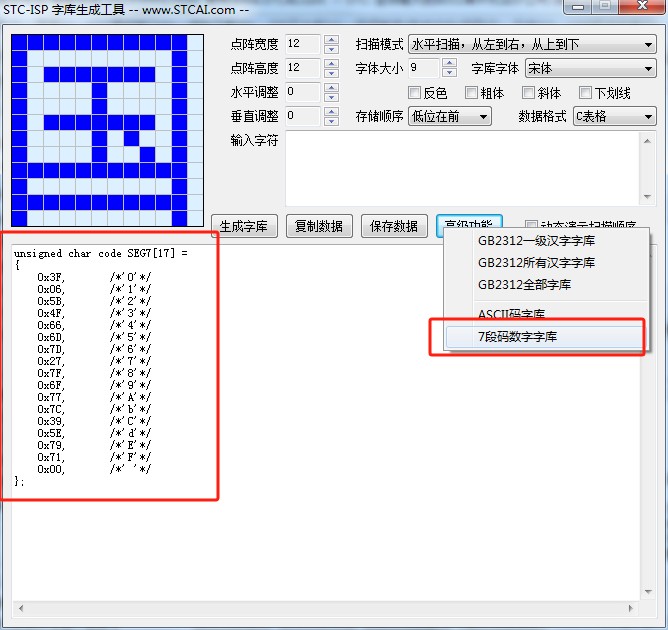This screenshot has height=630, width=668.
Task: Increase the 垂直调整 value with up arrow
Action: point(331,111)
